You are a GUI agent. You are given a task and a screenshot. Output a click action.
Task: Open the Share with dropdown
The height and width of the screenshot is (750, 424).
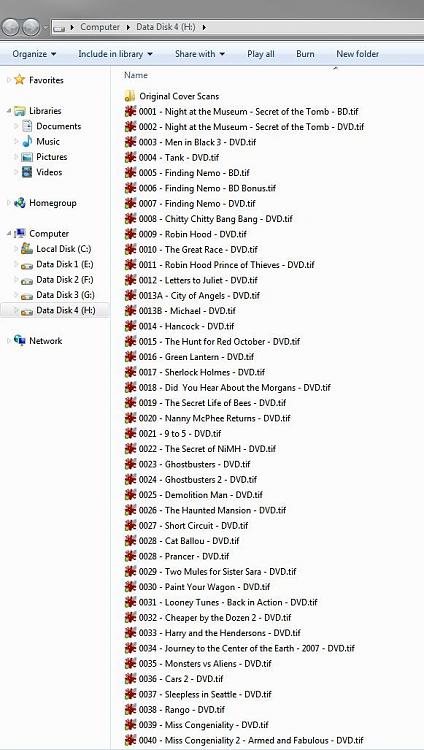[x=200, y=54]
